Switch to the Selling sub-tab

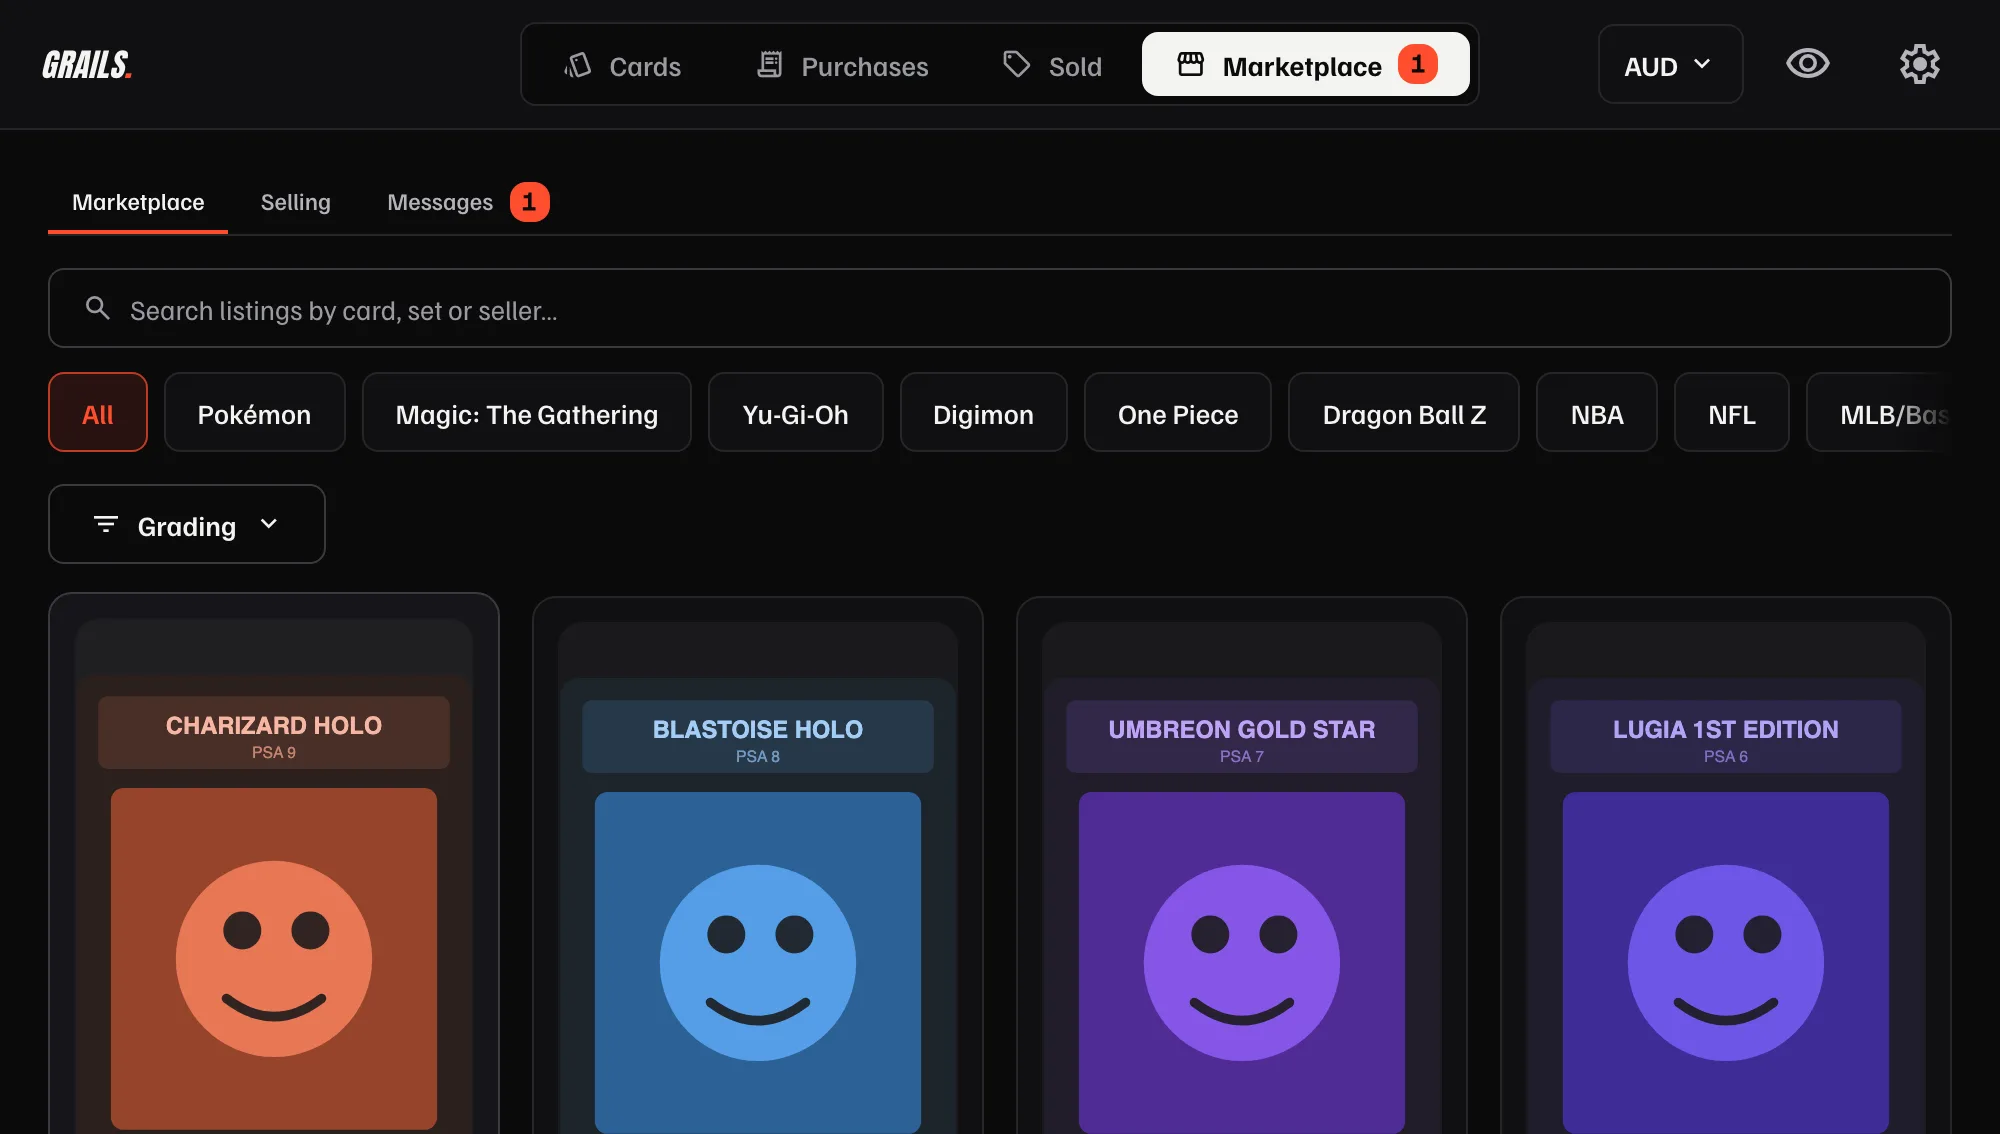pyautogui.click(x=295, y=202)
